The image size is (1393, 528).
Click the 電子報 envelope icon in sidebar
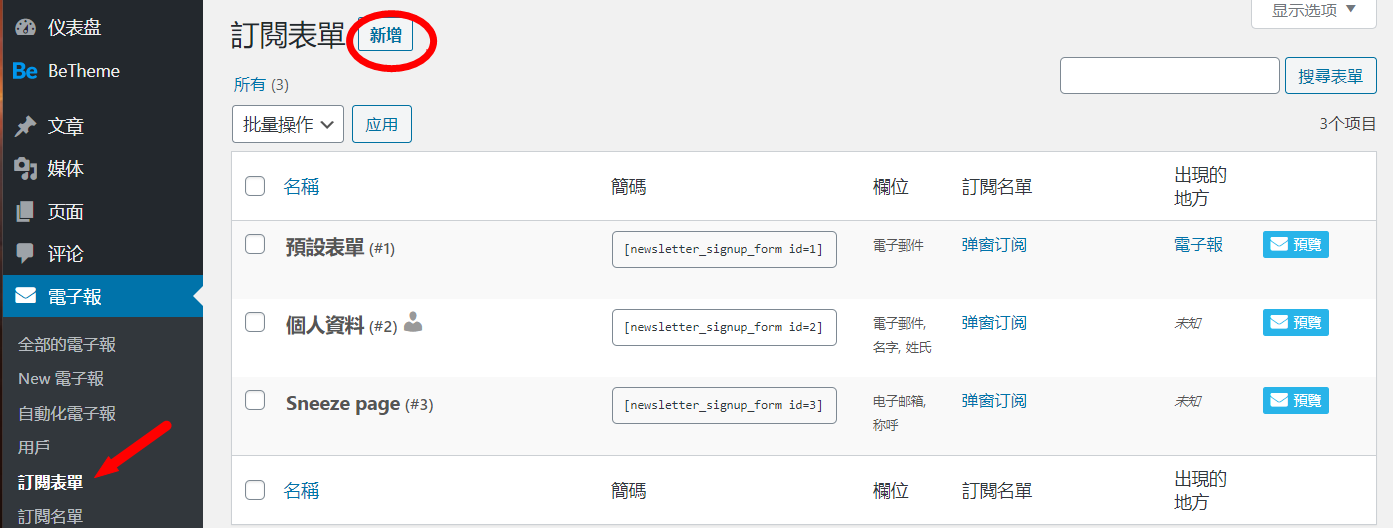(25, 296)
